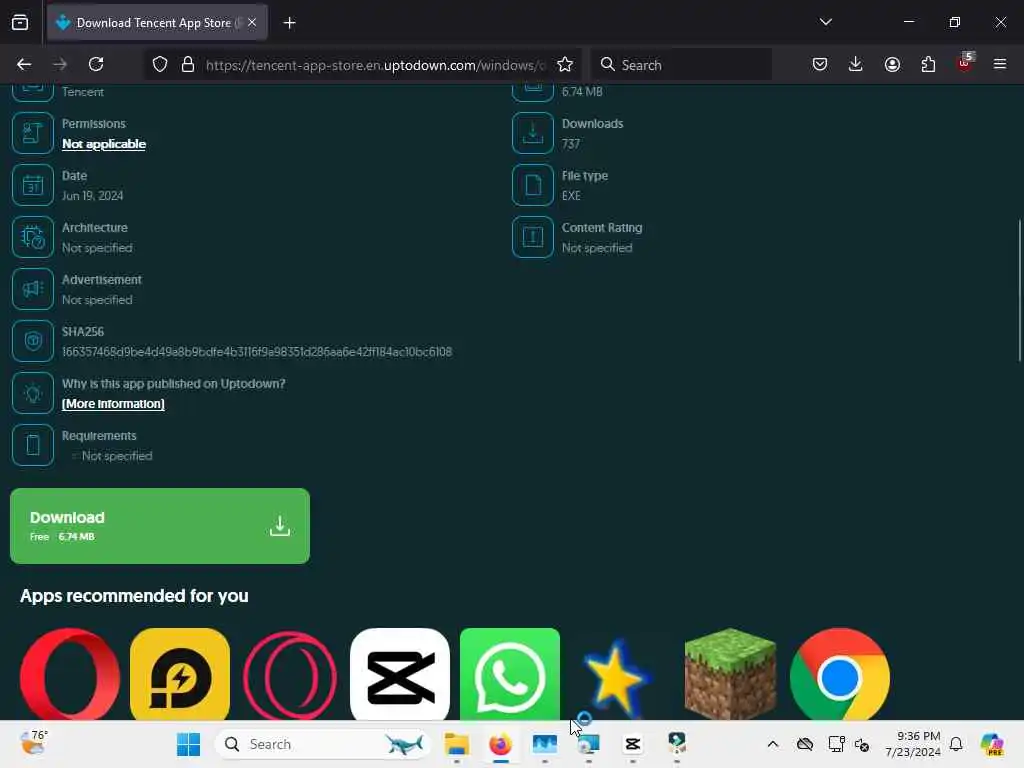Open the More information link
Image resolution: width=1024 pixels, height=768 pixels.
tap(113, 404)
